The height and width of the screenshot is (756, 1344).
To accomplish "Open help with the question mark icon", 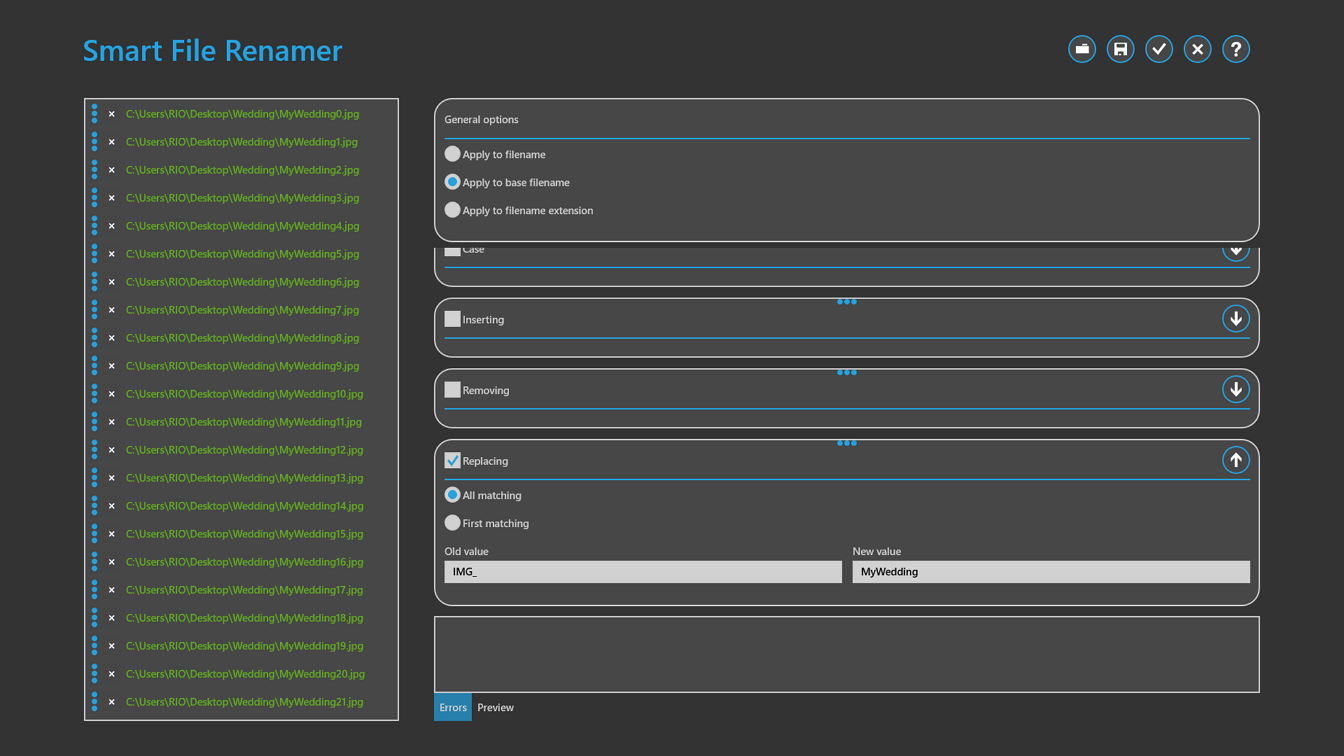I will coord(1236,49).
